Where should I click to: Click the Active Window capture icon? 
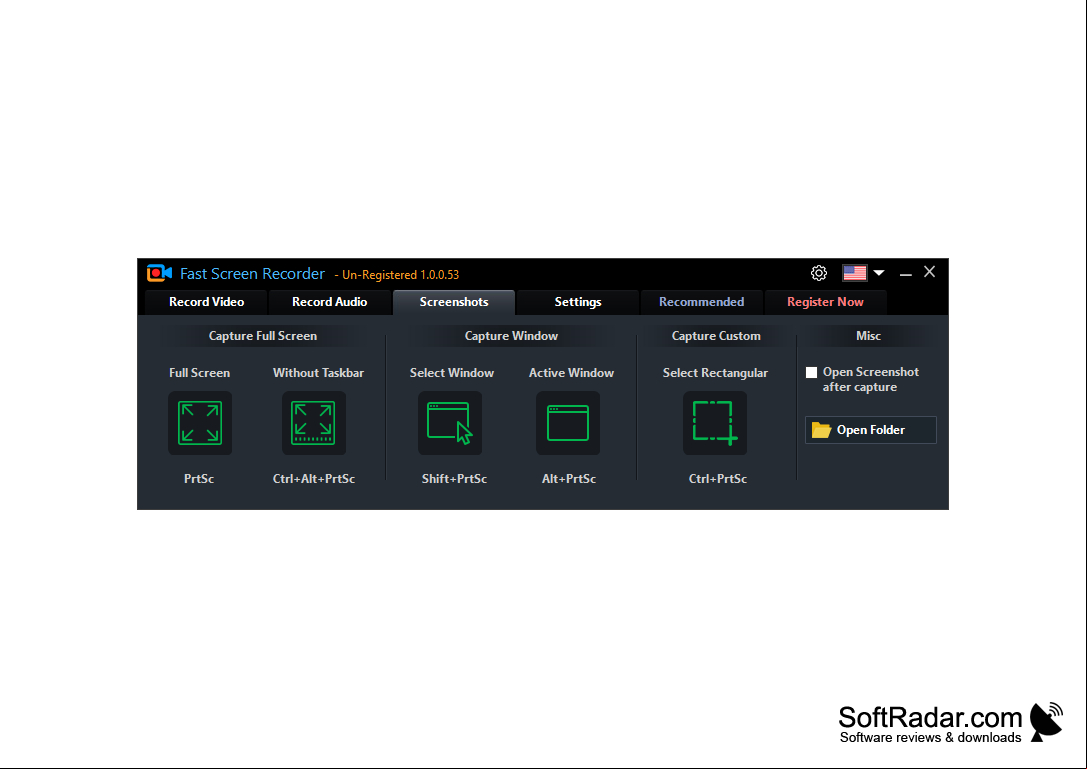568,423
